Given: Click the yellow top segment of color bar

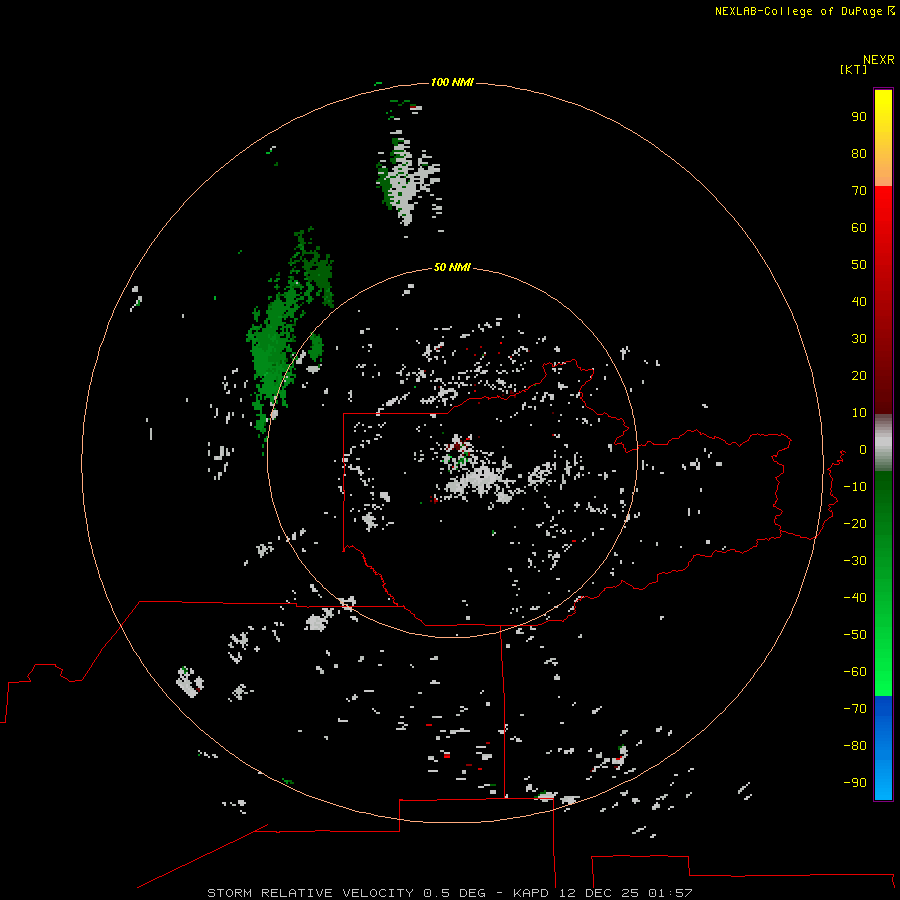Looking at the screenshot, I should (883, 138).
